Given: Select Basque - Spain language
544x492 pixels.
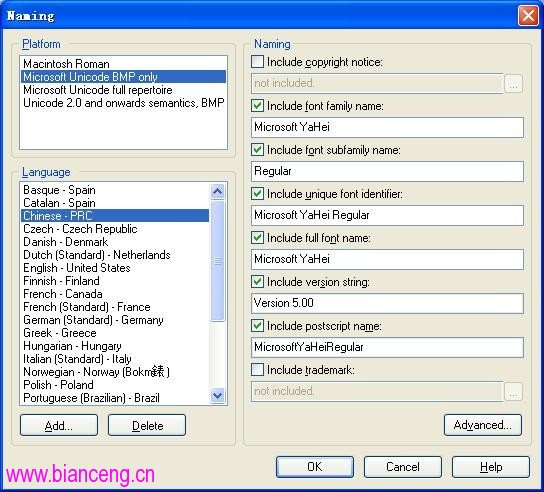Looking at the screenshot, I should [115, 190].
